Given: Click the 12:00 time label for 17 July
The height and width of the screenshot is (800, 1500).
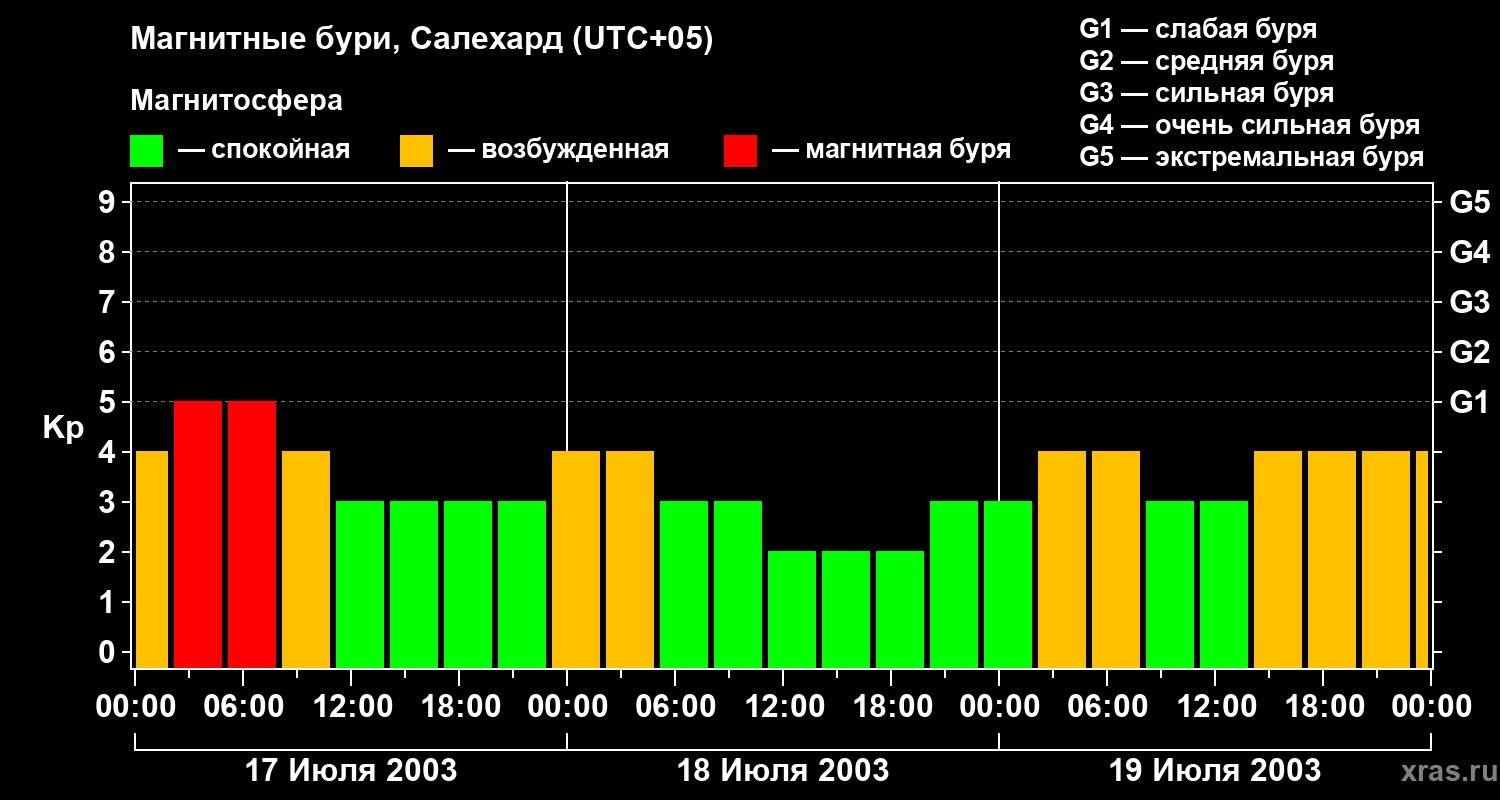Looking at the screenshot, I should click(x=351, y=707).
